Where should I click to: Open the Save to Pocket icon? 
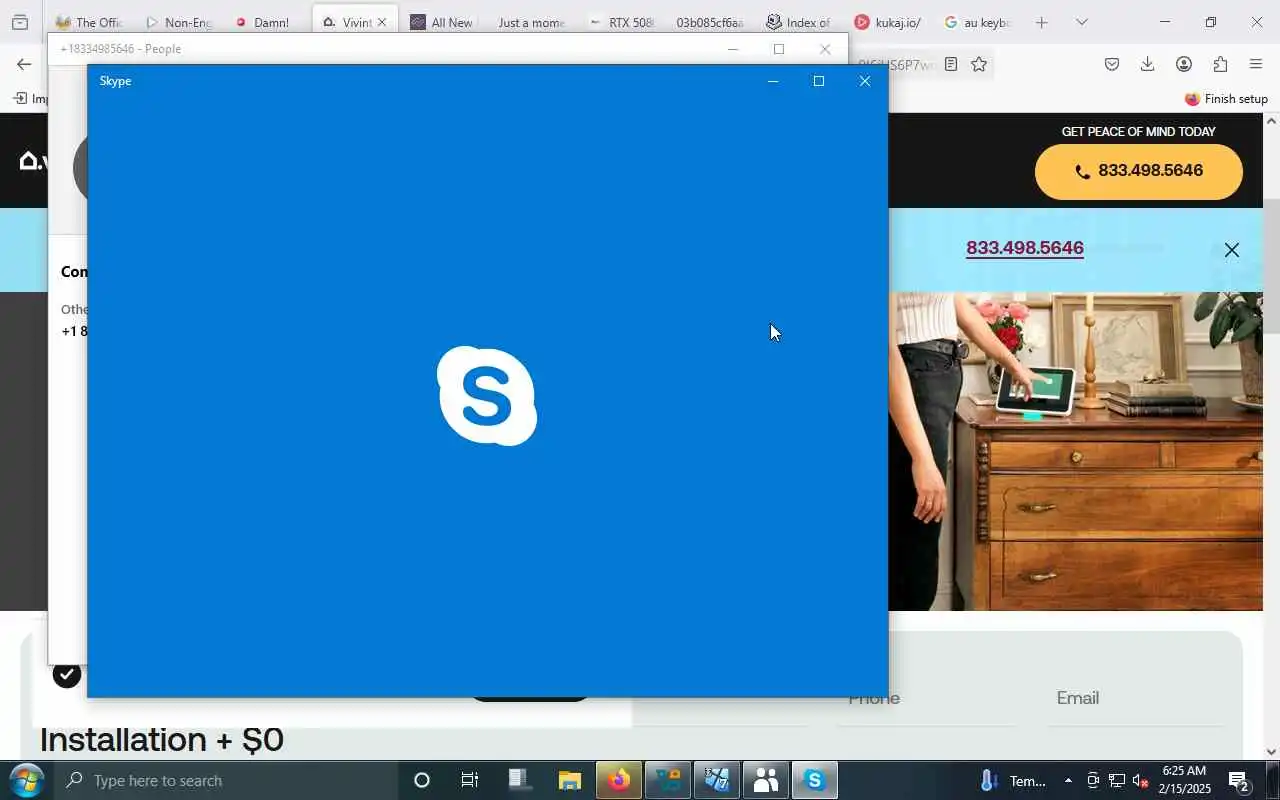point(1112,64)
